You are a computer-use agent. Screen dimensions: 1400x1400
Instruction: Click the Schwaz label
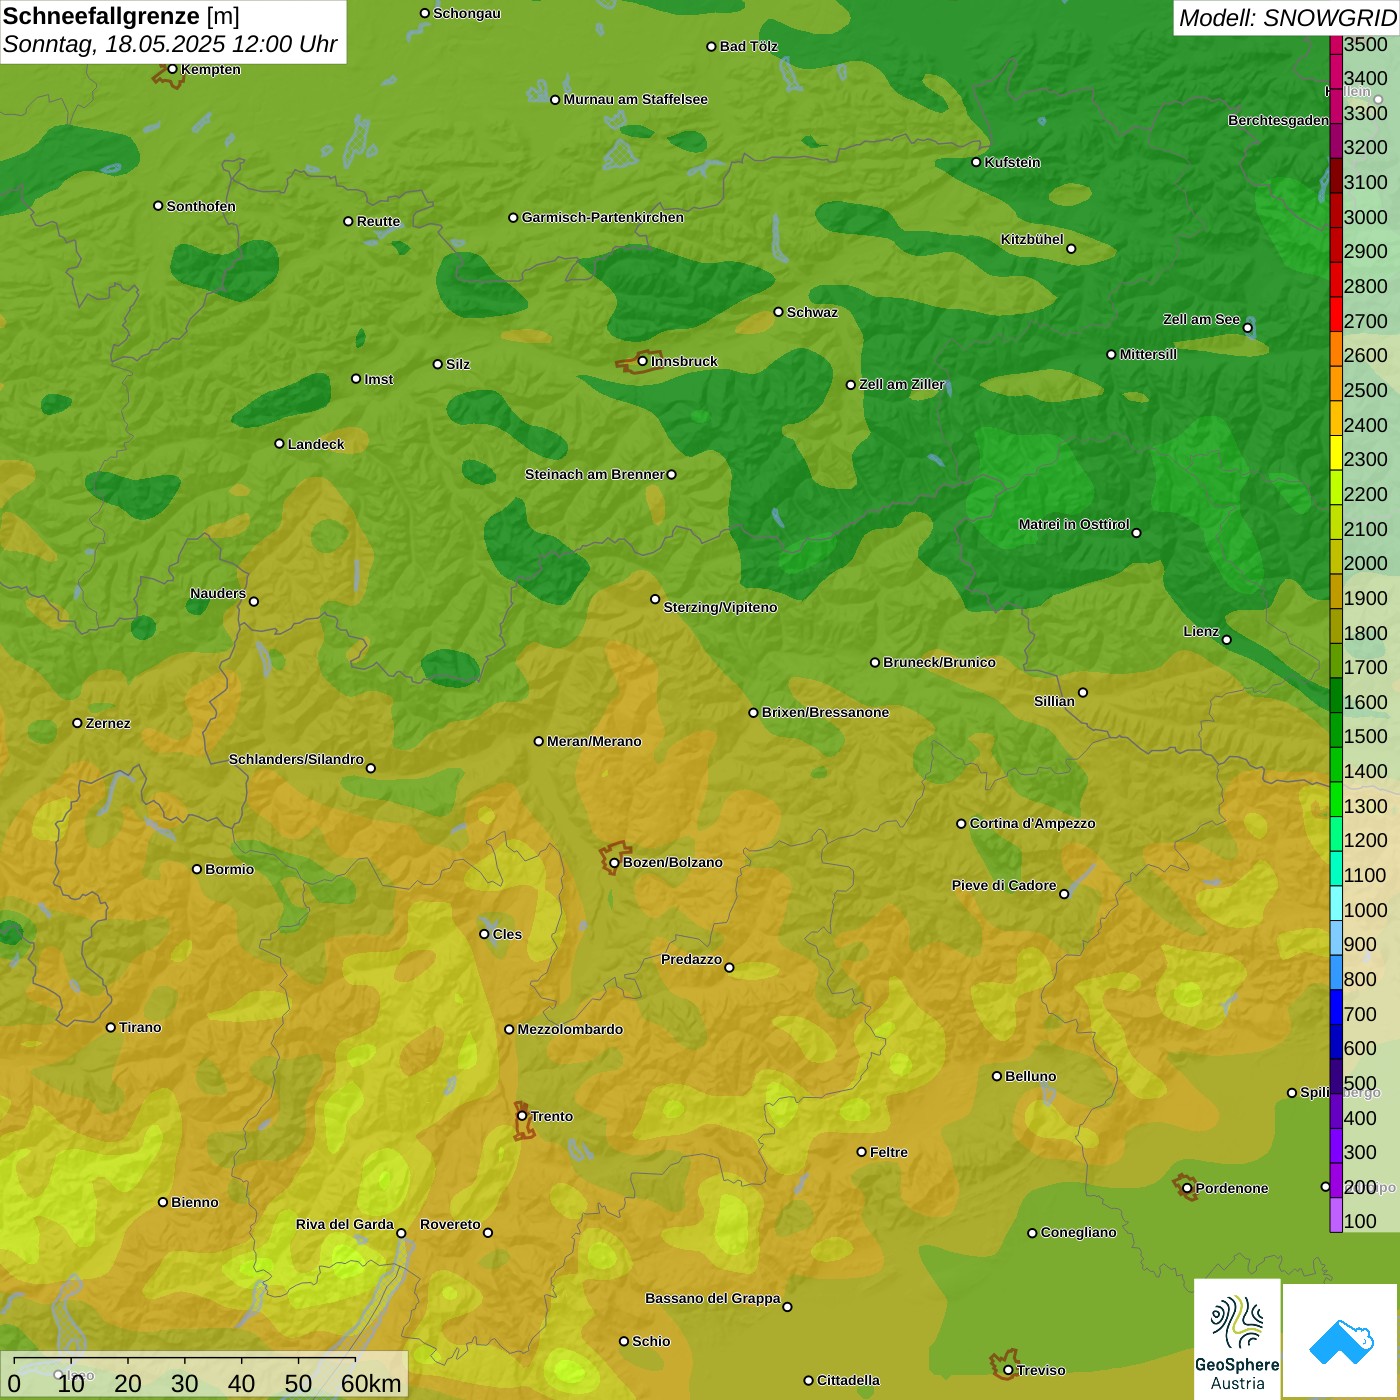812,312
